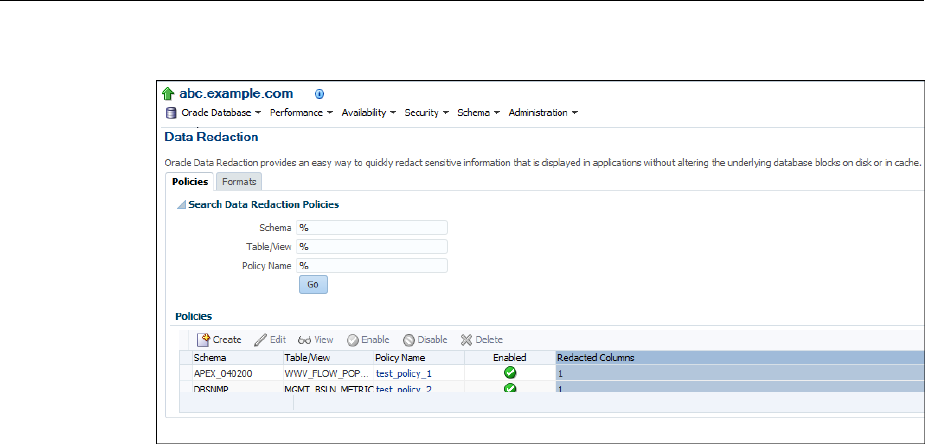Sort by the Redacted Columns header
Screen dimensions: 925x444
(x=740, y=357)
